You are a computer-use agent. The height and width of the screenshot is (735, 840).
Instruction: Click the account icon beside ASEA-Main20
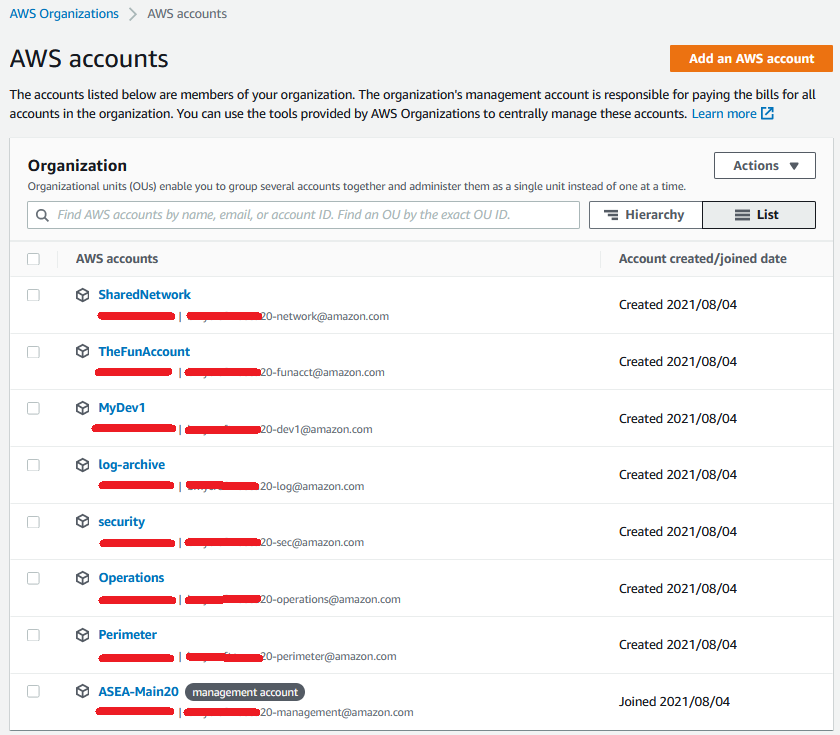(x=82, y=691)
